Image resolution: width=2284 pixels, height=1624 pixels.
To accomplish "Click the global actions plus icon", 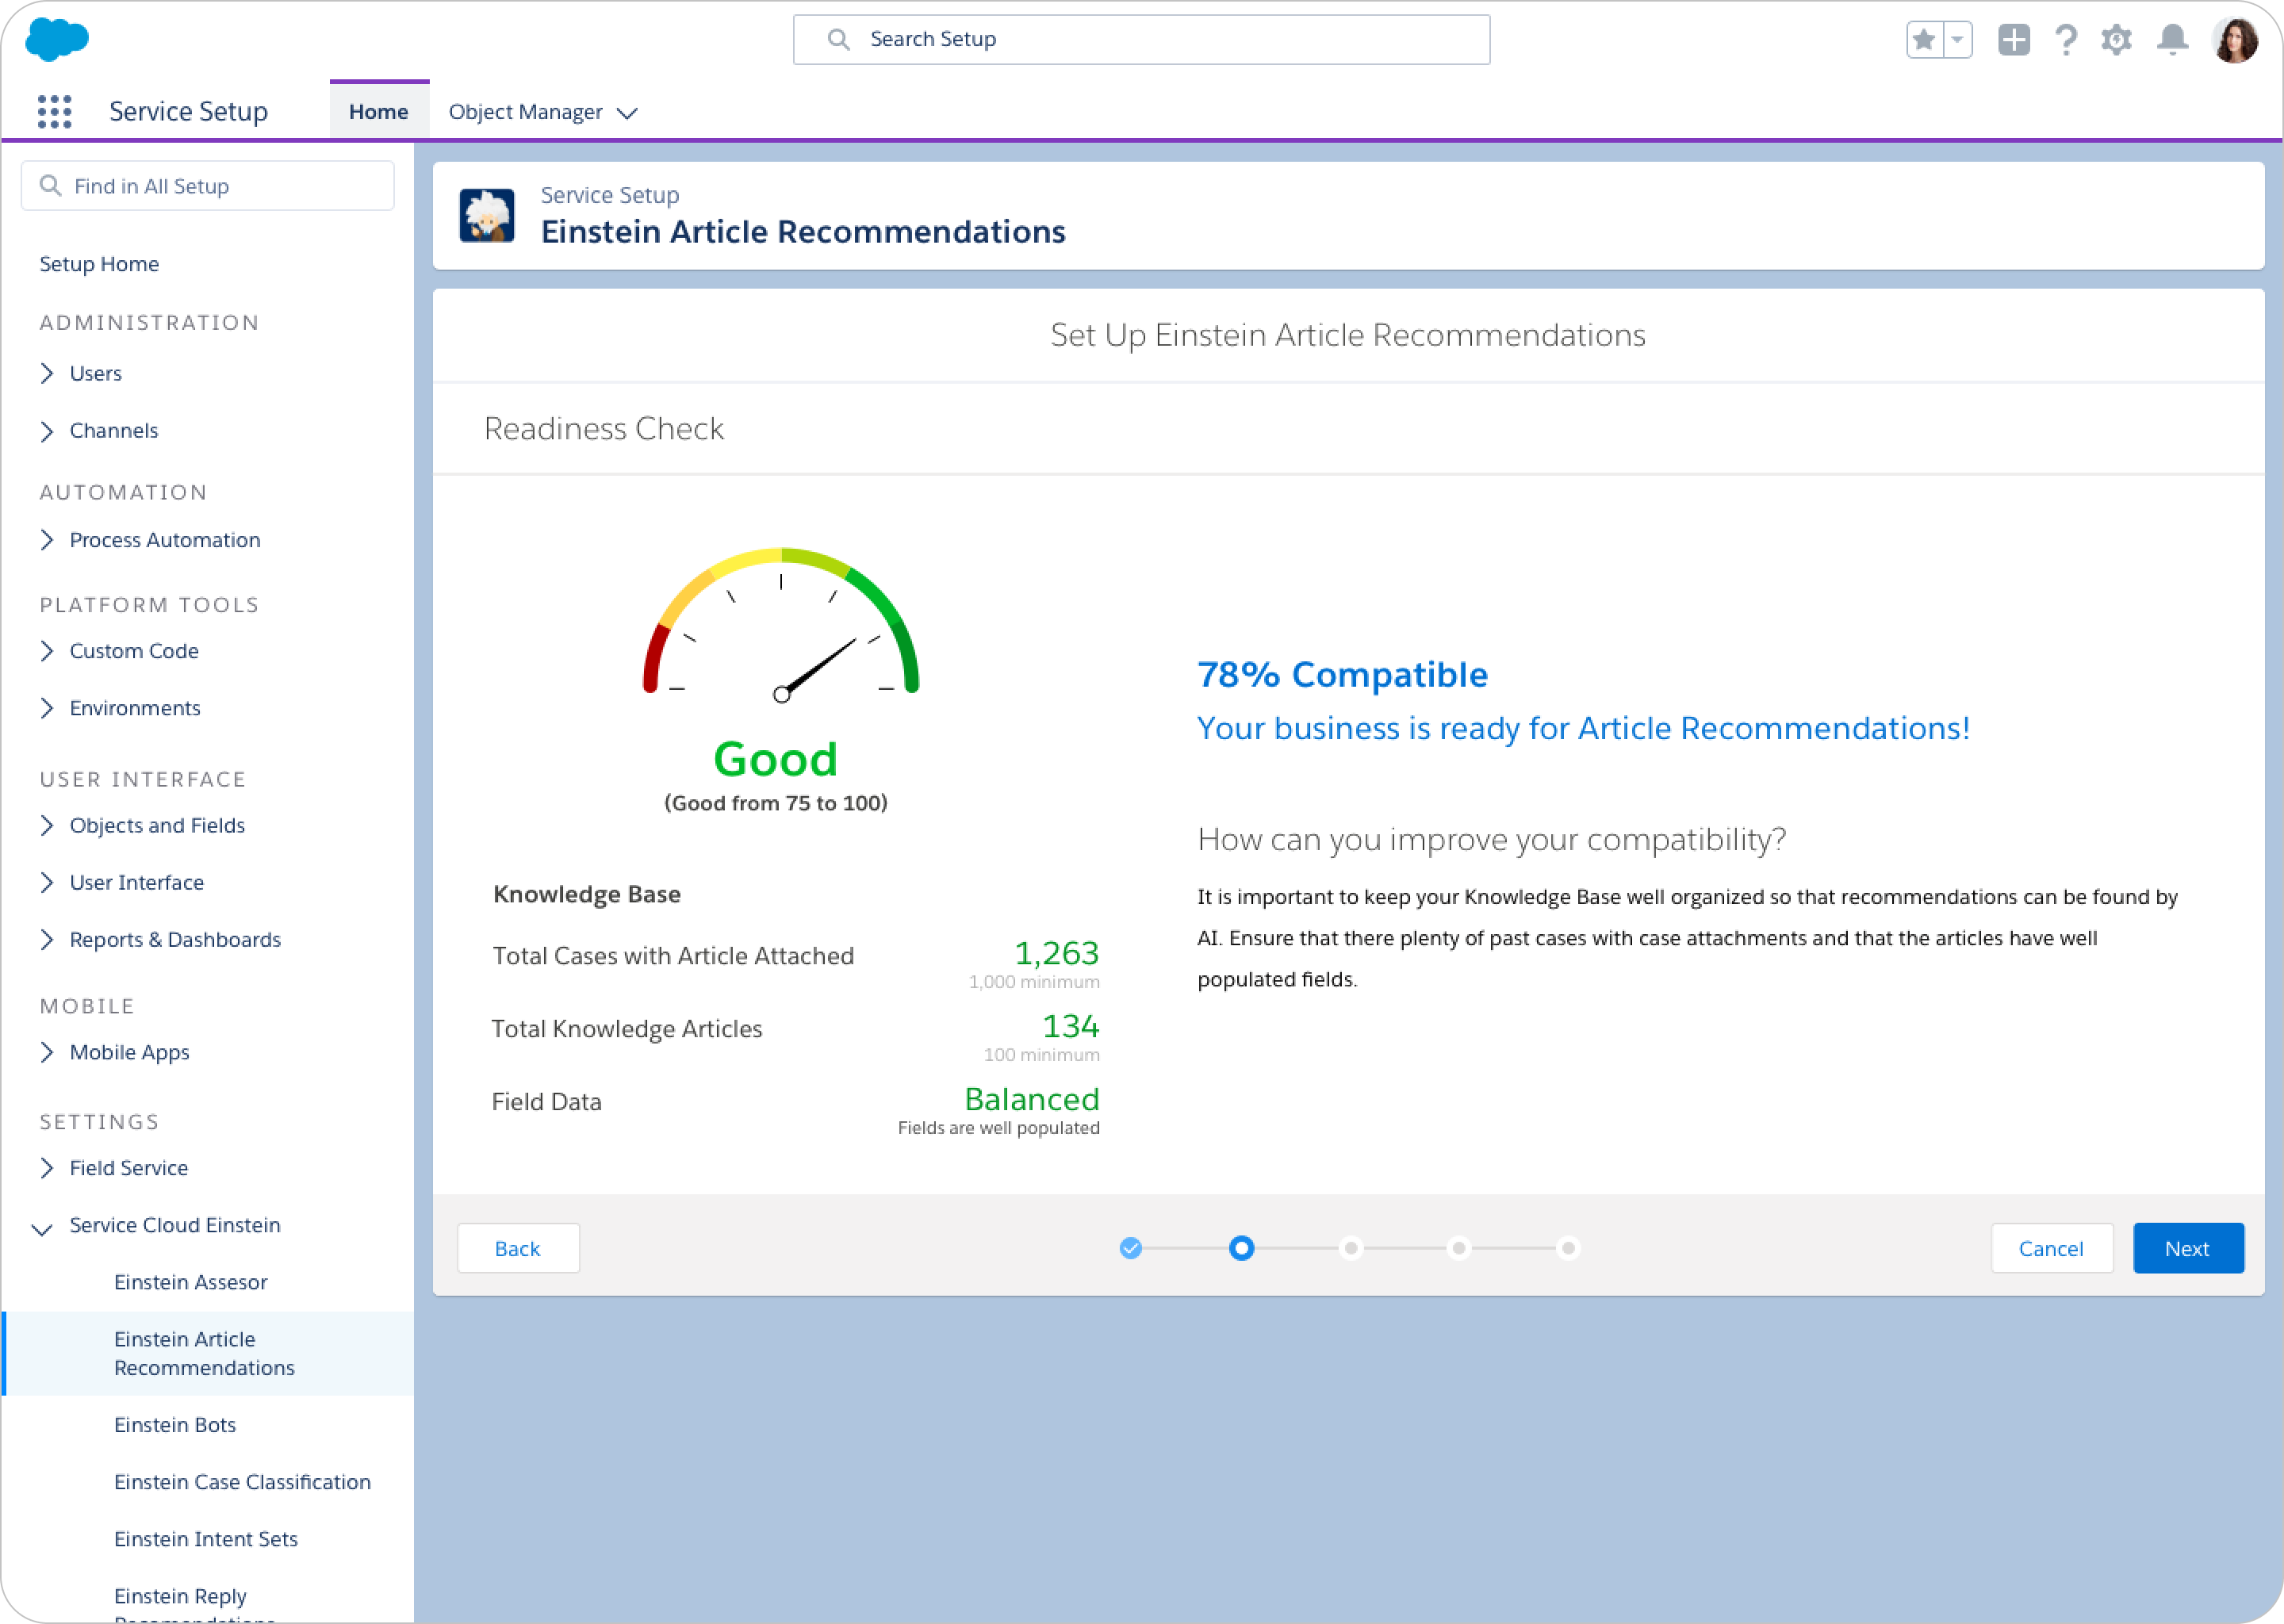I will coord(2013,40).
